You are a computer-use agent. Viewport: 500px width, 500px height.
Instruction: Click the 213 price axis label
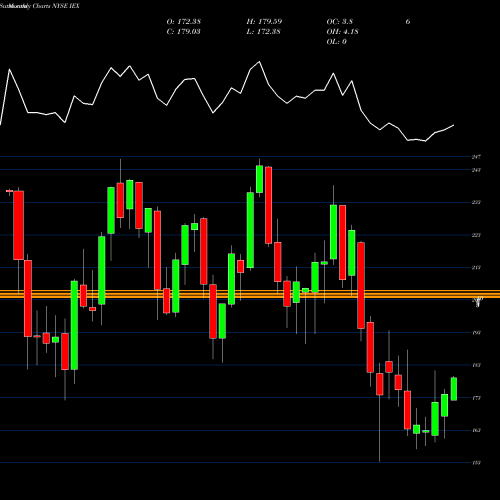(476, 267)
